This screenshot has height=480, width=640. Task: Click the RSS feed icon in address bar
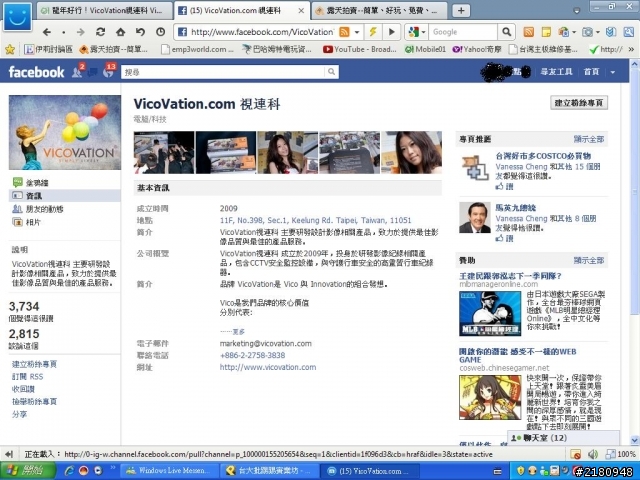[x=344, y=32]
